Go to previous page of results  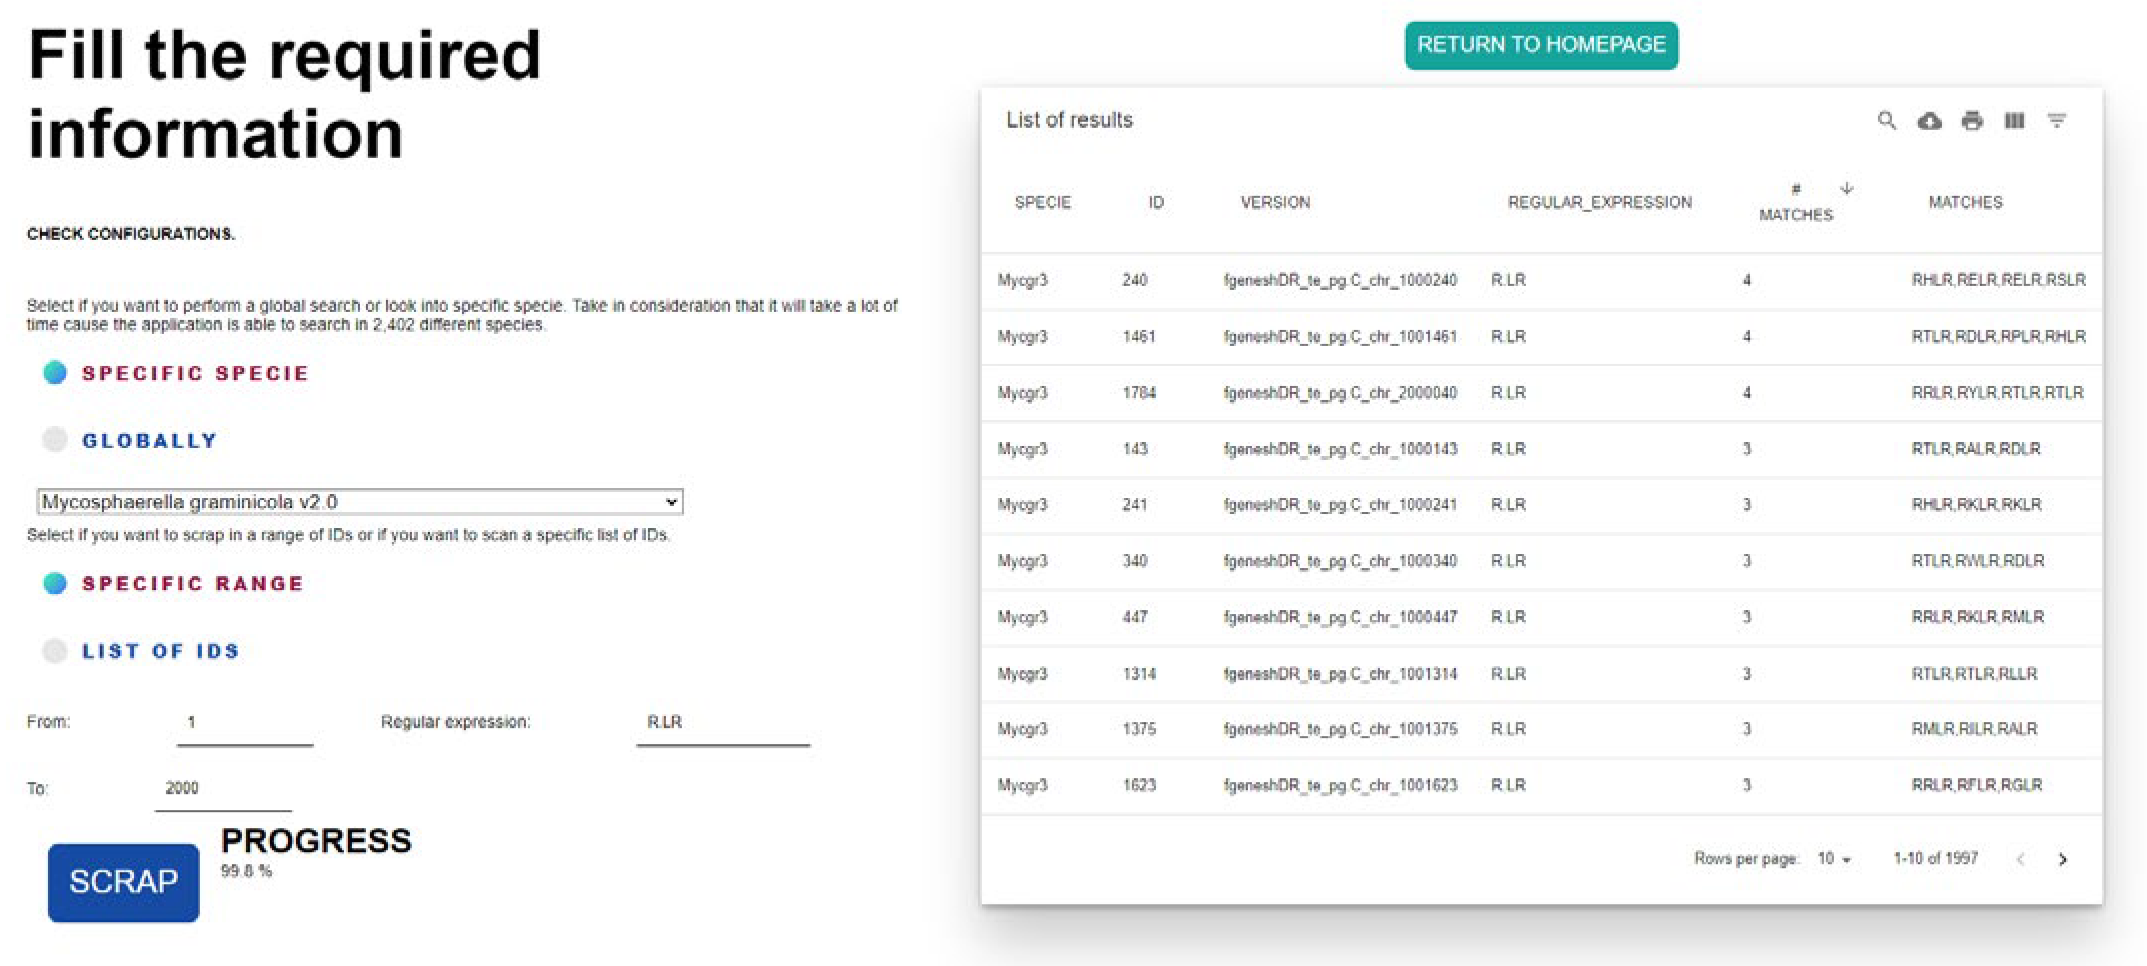point(2020,859)
